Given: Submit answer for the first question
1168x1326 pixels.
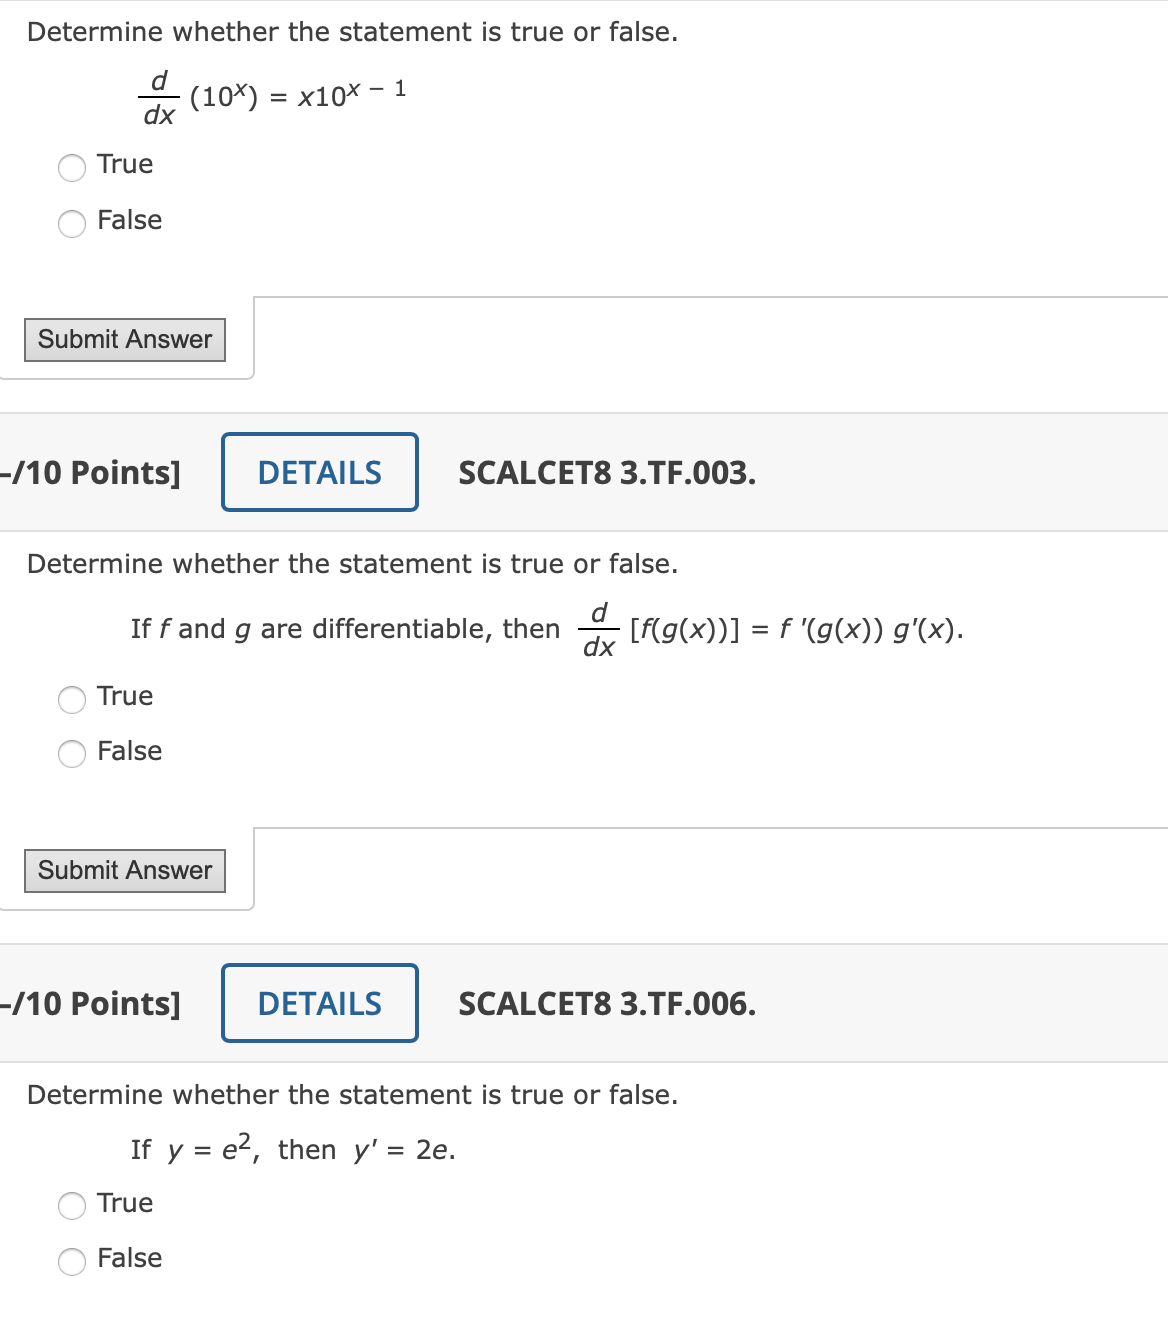Looking at the screenshot, I should click(124, 339).
